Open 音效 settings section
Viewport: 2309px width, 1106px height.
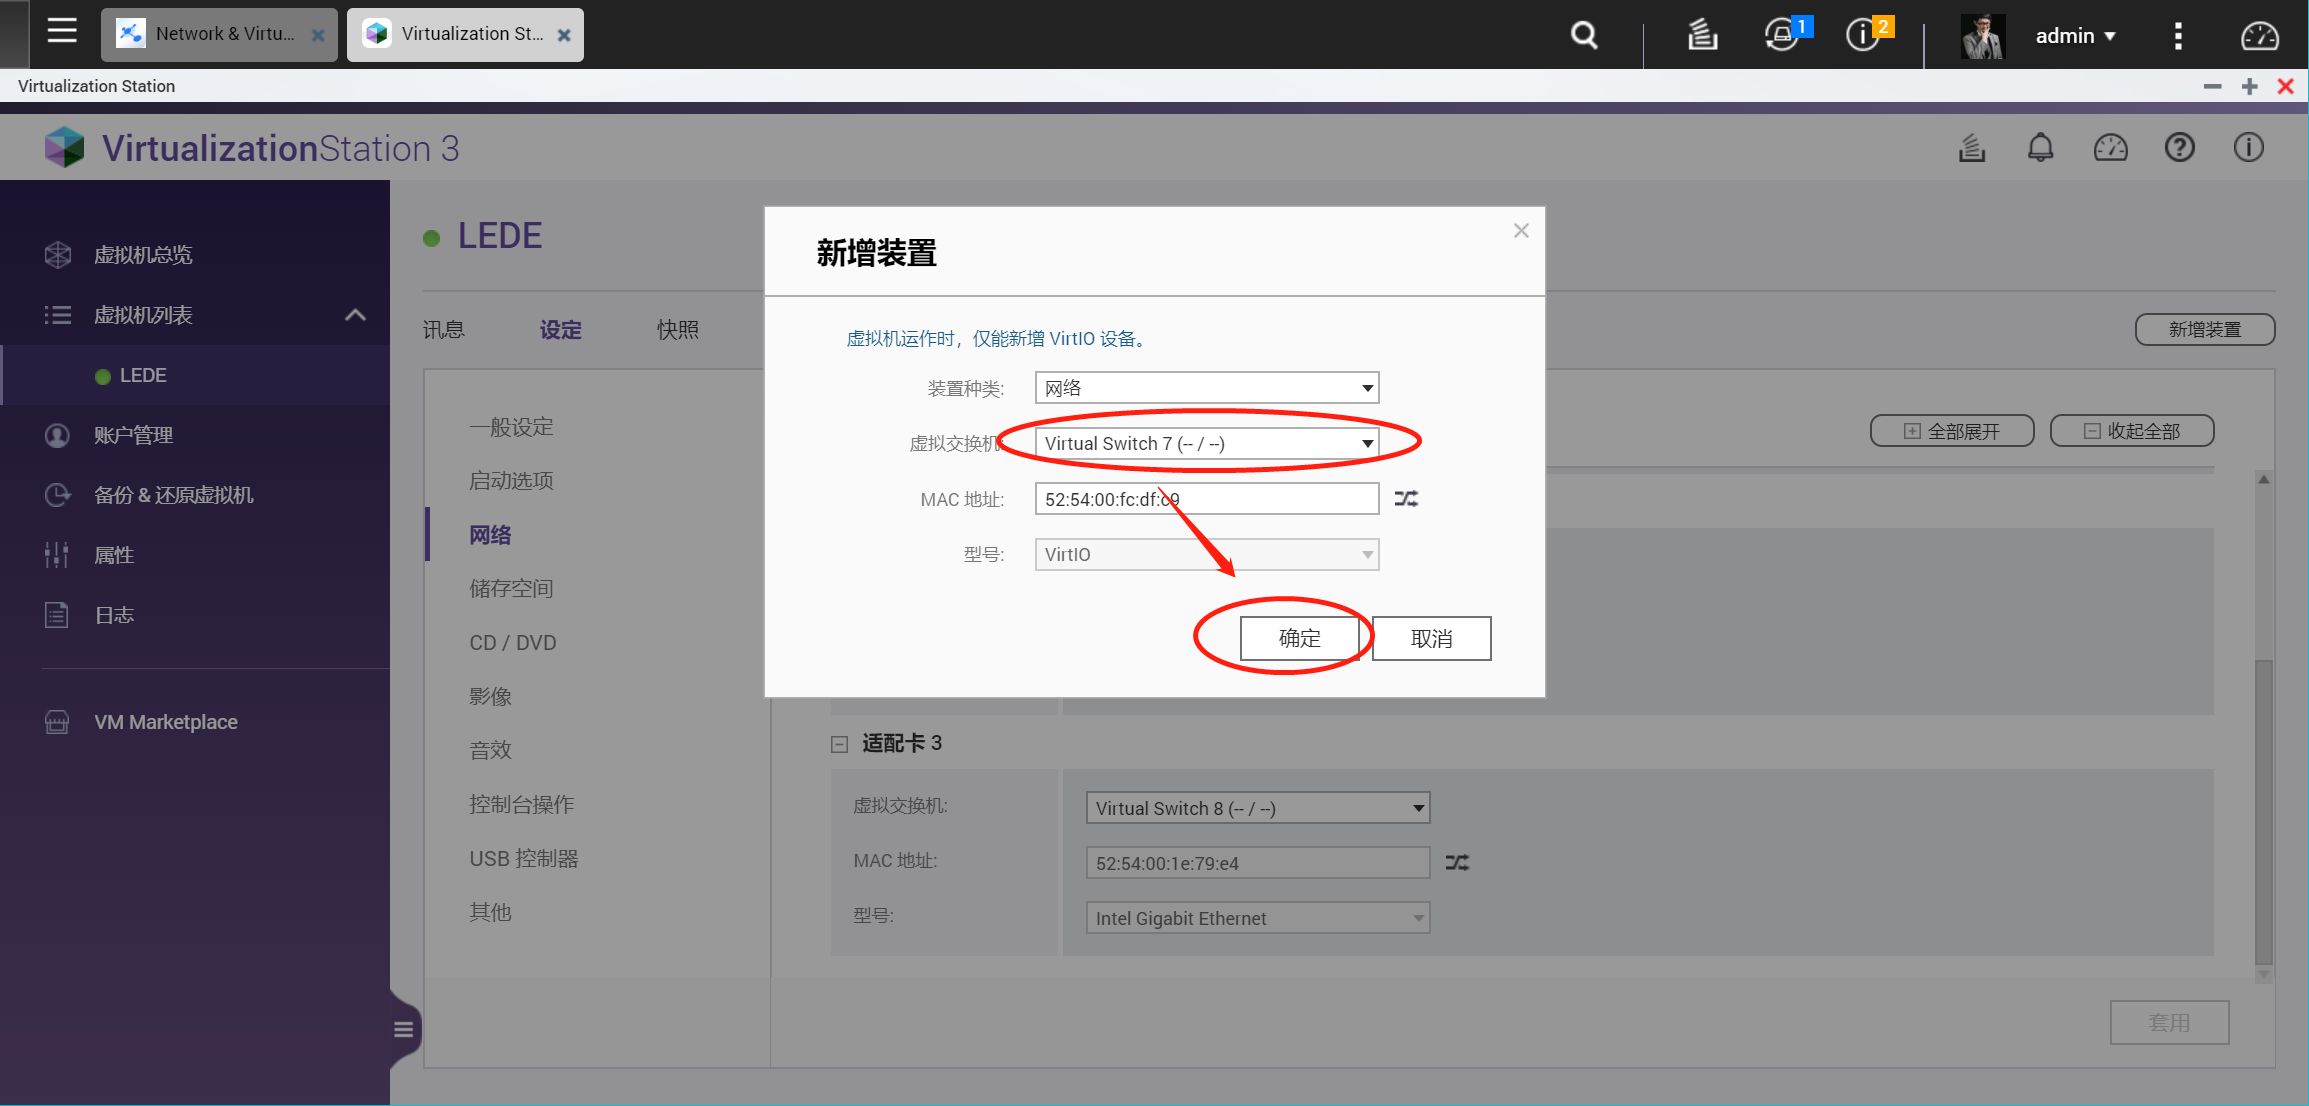click(x=490, y=751)
